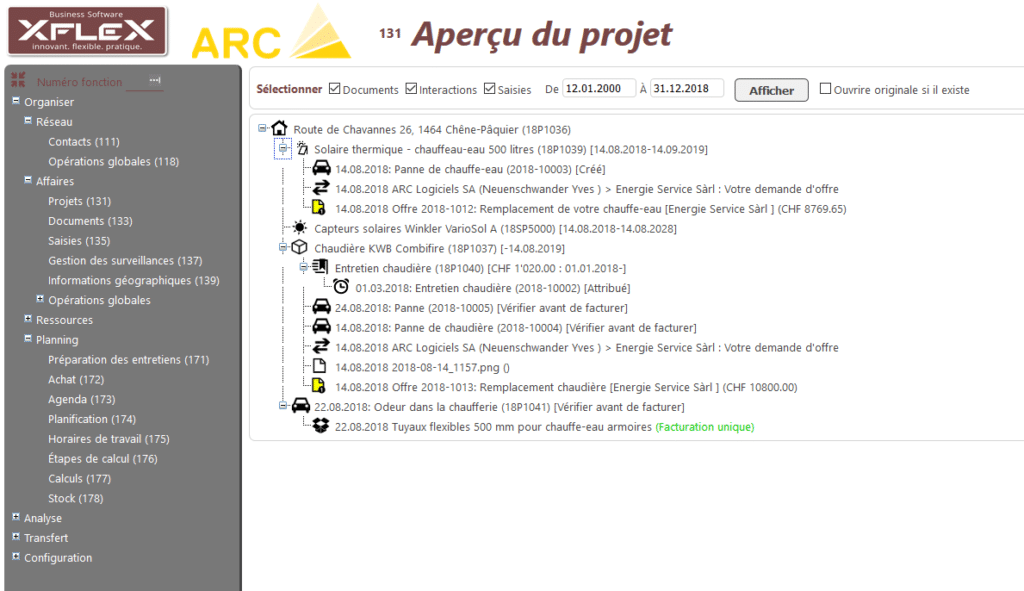Screen dimensions: 1024x591
Task: Expand the Configuration menu section
Action: pyautogui.click(x=16, y=556)
